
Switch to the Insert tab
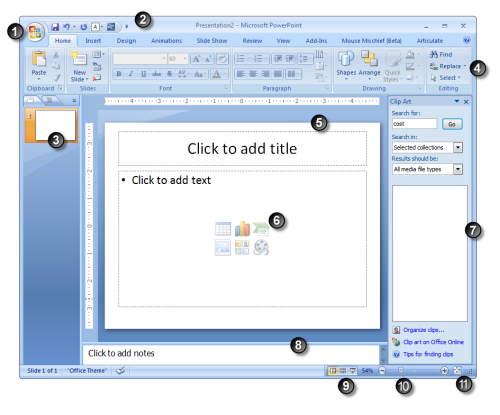pyautogui.click(x=93, y=41)
